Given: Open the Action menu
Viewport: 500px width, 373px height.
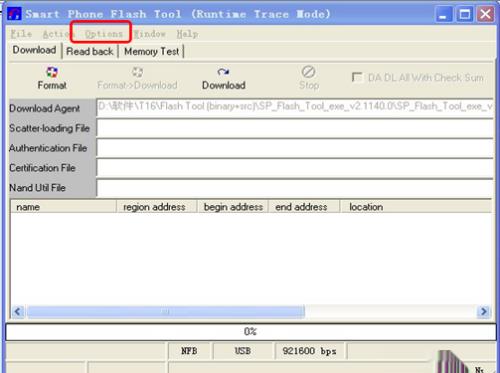Looking at the screenshot, I should click(57, 34).
